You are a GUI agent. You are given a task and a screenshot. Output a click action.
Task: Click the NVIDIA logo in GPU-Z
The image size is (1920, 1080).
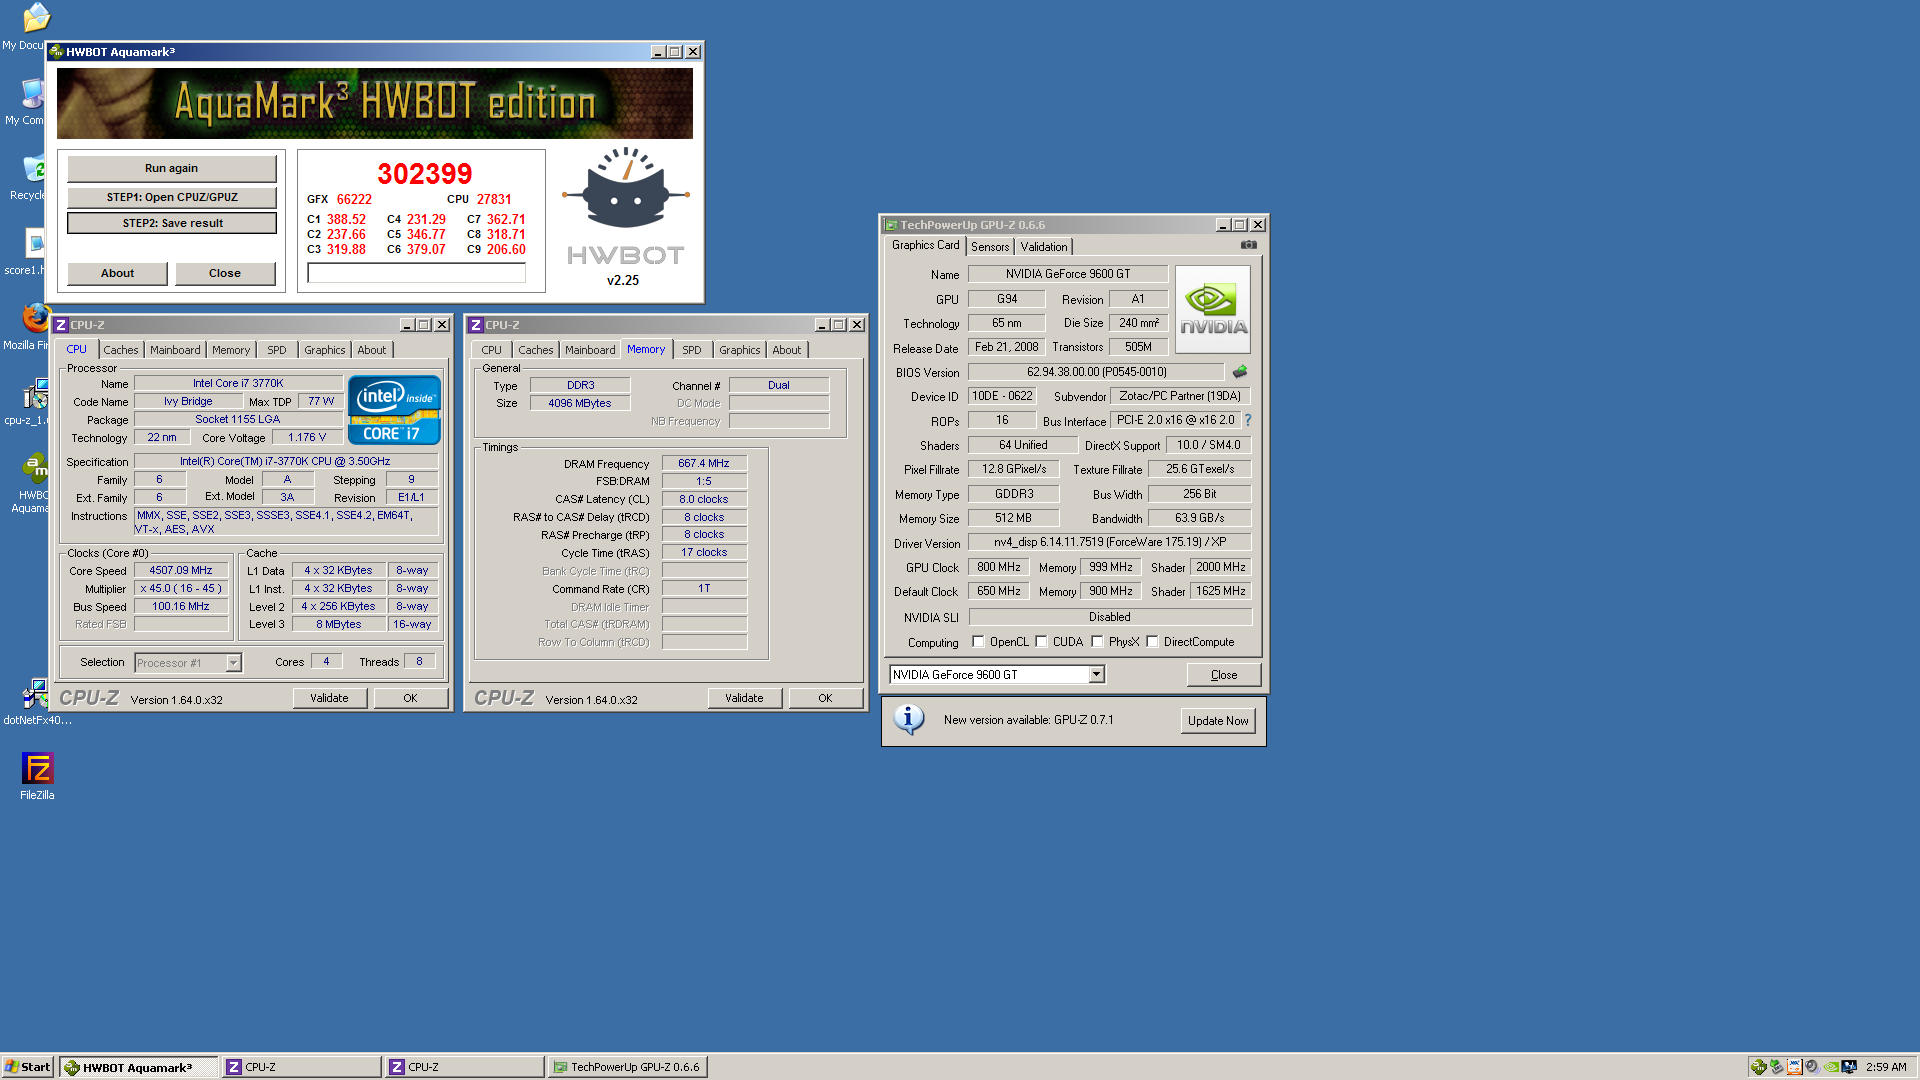click(1213, 310)
